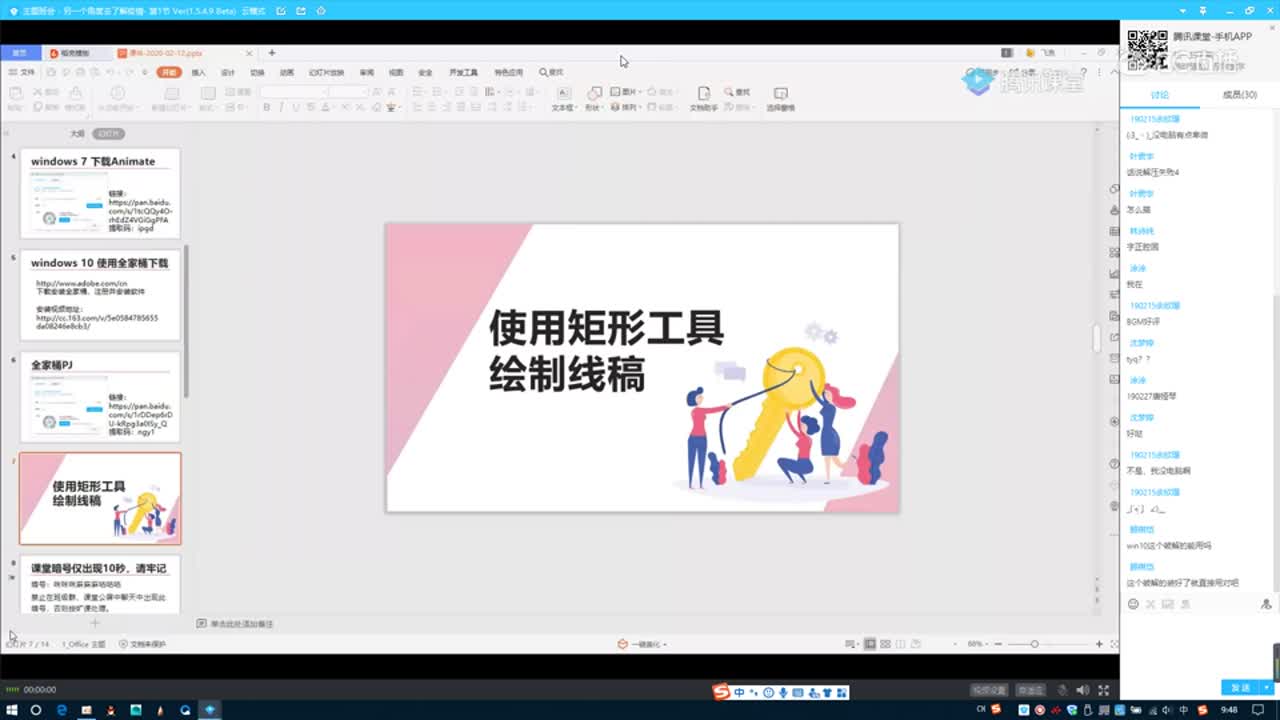Screen dimensions: 1280x720
Task: Click the speaker volume icon in player bar
Action: click(1082, 690)
